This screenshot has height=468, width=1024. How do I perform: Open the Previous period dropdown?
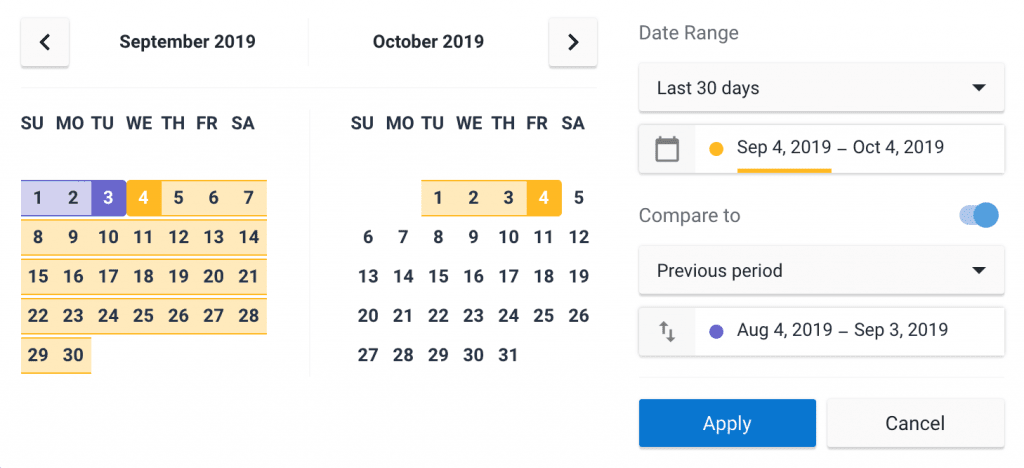821,270
